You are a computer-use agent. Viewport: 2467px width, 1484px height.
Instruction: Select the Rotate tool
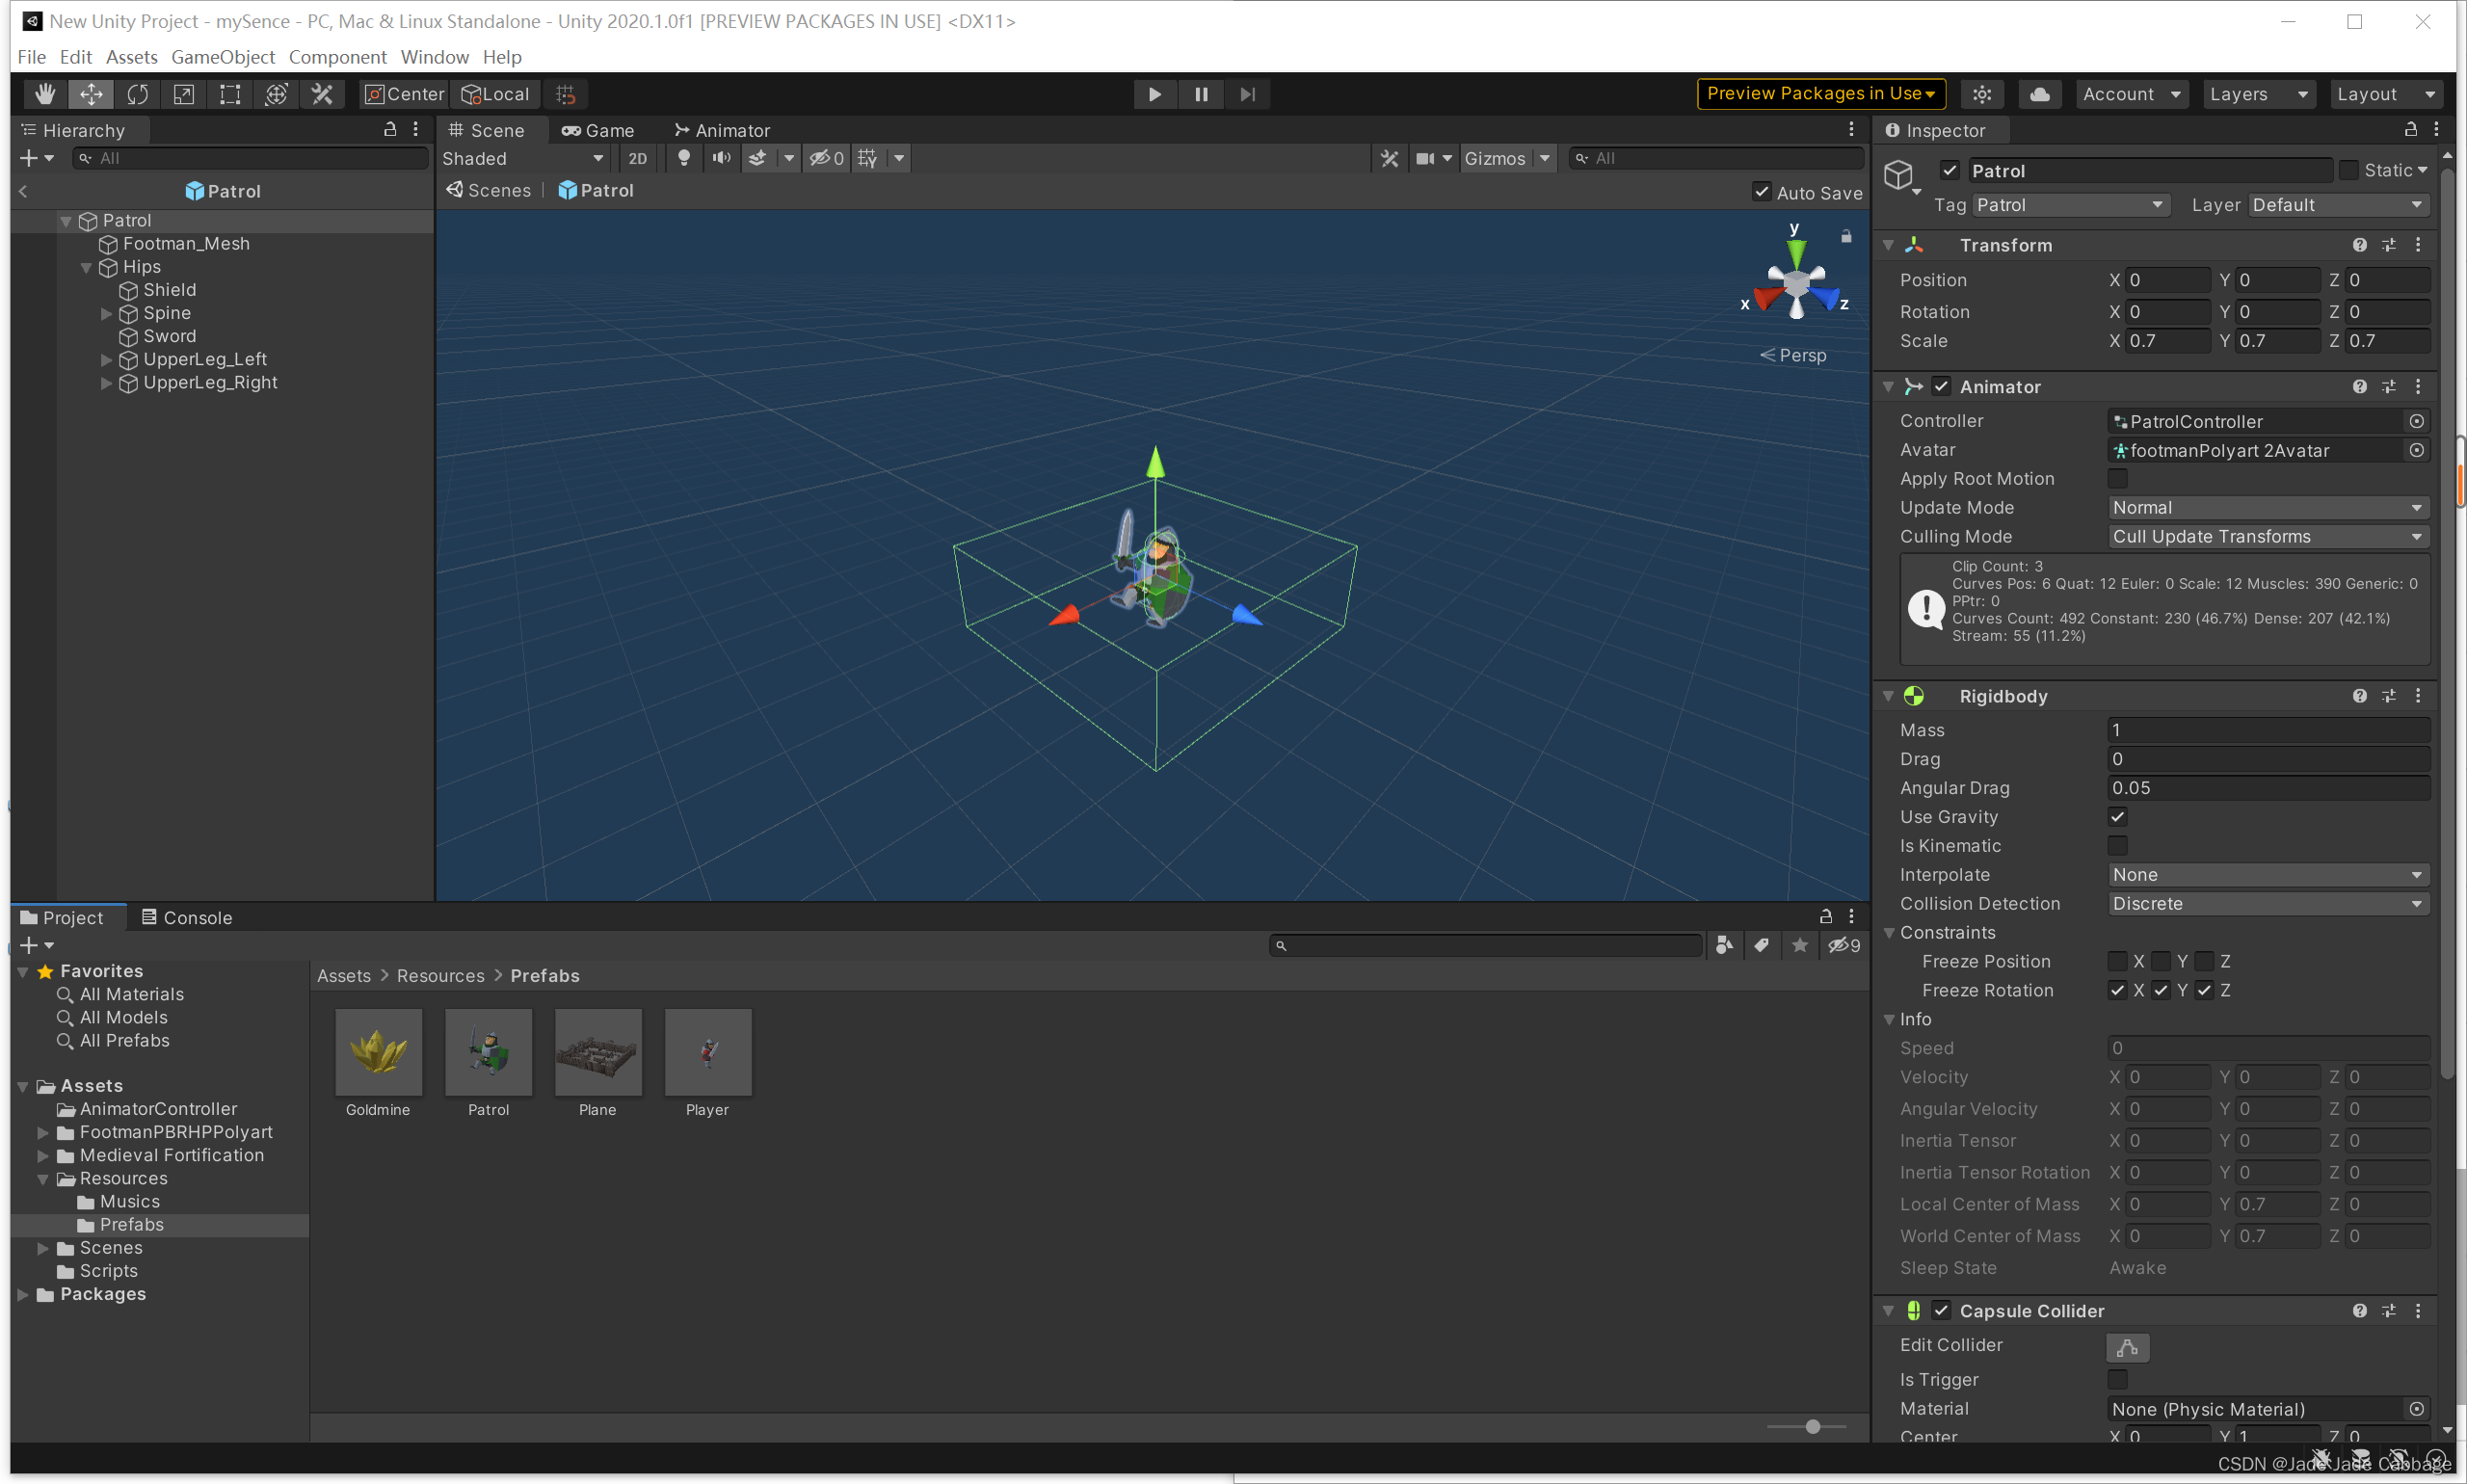click(x=138, y=94)
